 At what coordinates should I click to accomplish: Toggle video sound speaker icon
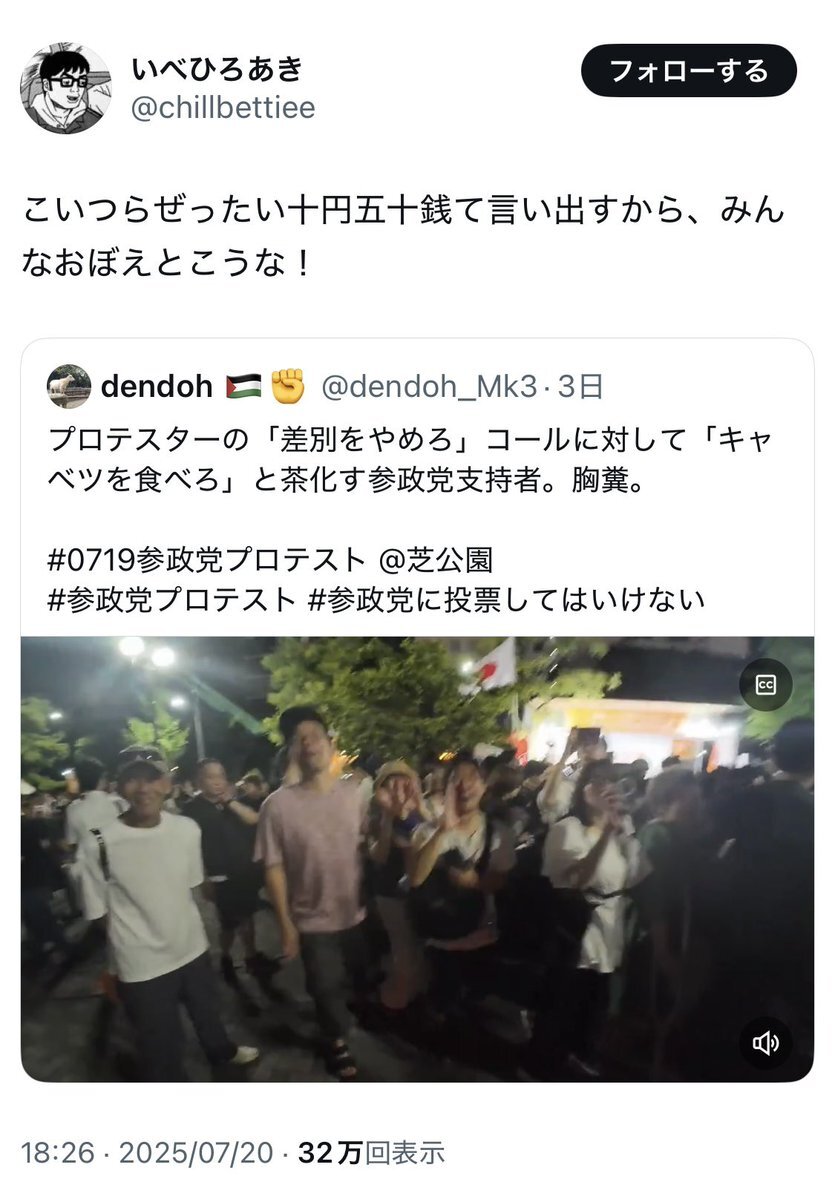tap(765, 1042)
